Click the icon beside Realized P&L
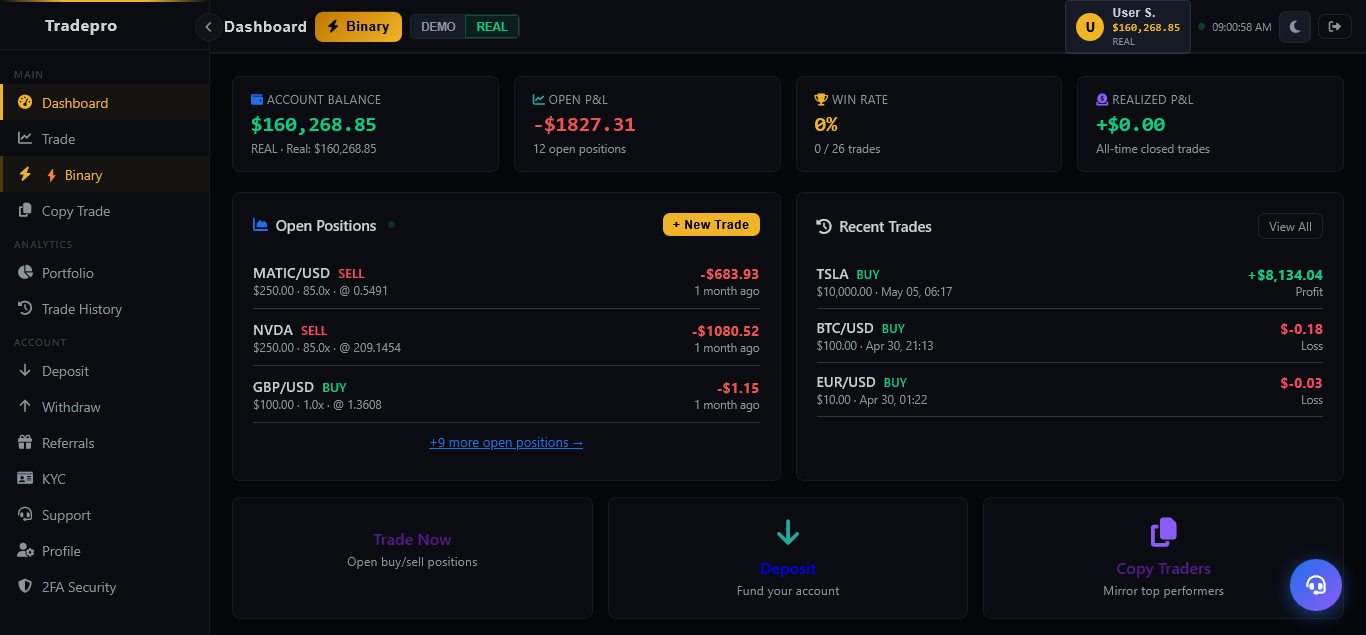The width and height of the screenshot is (1366, 635). [1102, 99]
